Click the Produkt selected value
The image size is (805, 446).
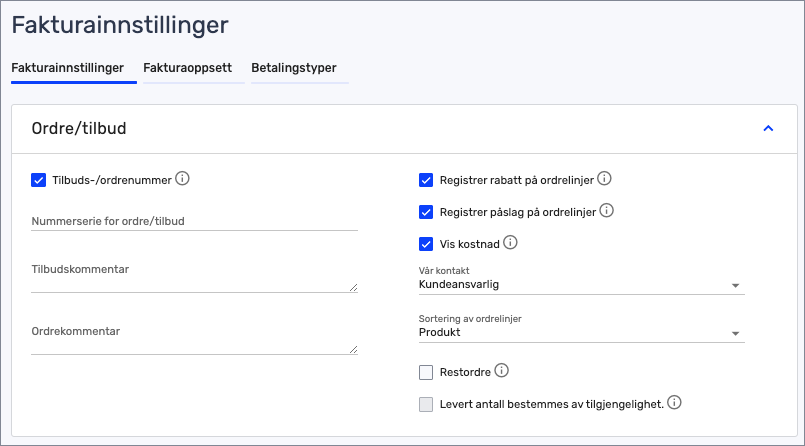tap(439, 332)
